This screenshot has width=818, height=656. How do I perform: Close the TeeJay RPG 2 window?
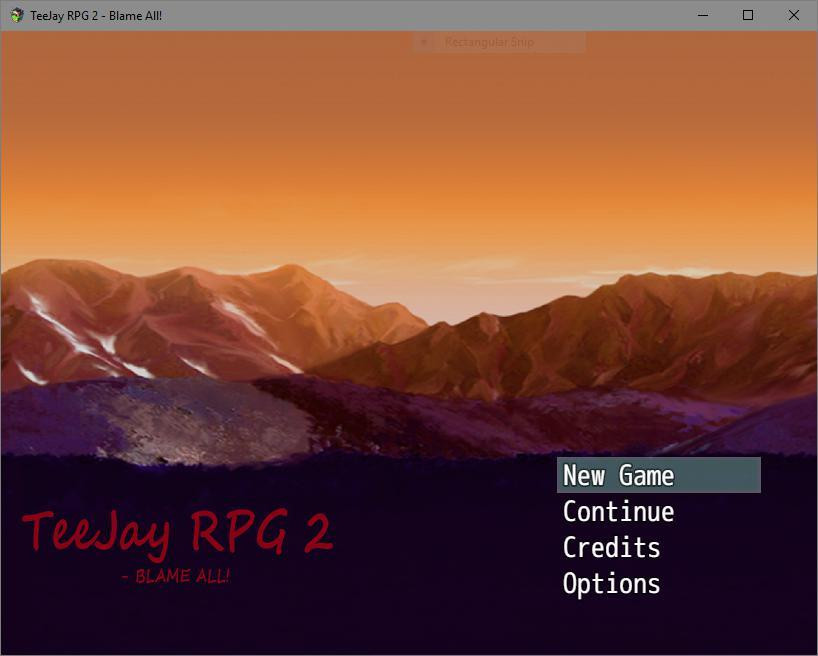coord(793,15)
